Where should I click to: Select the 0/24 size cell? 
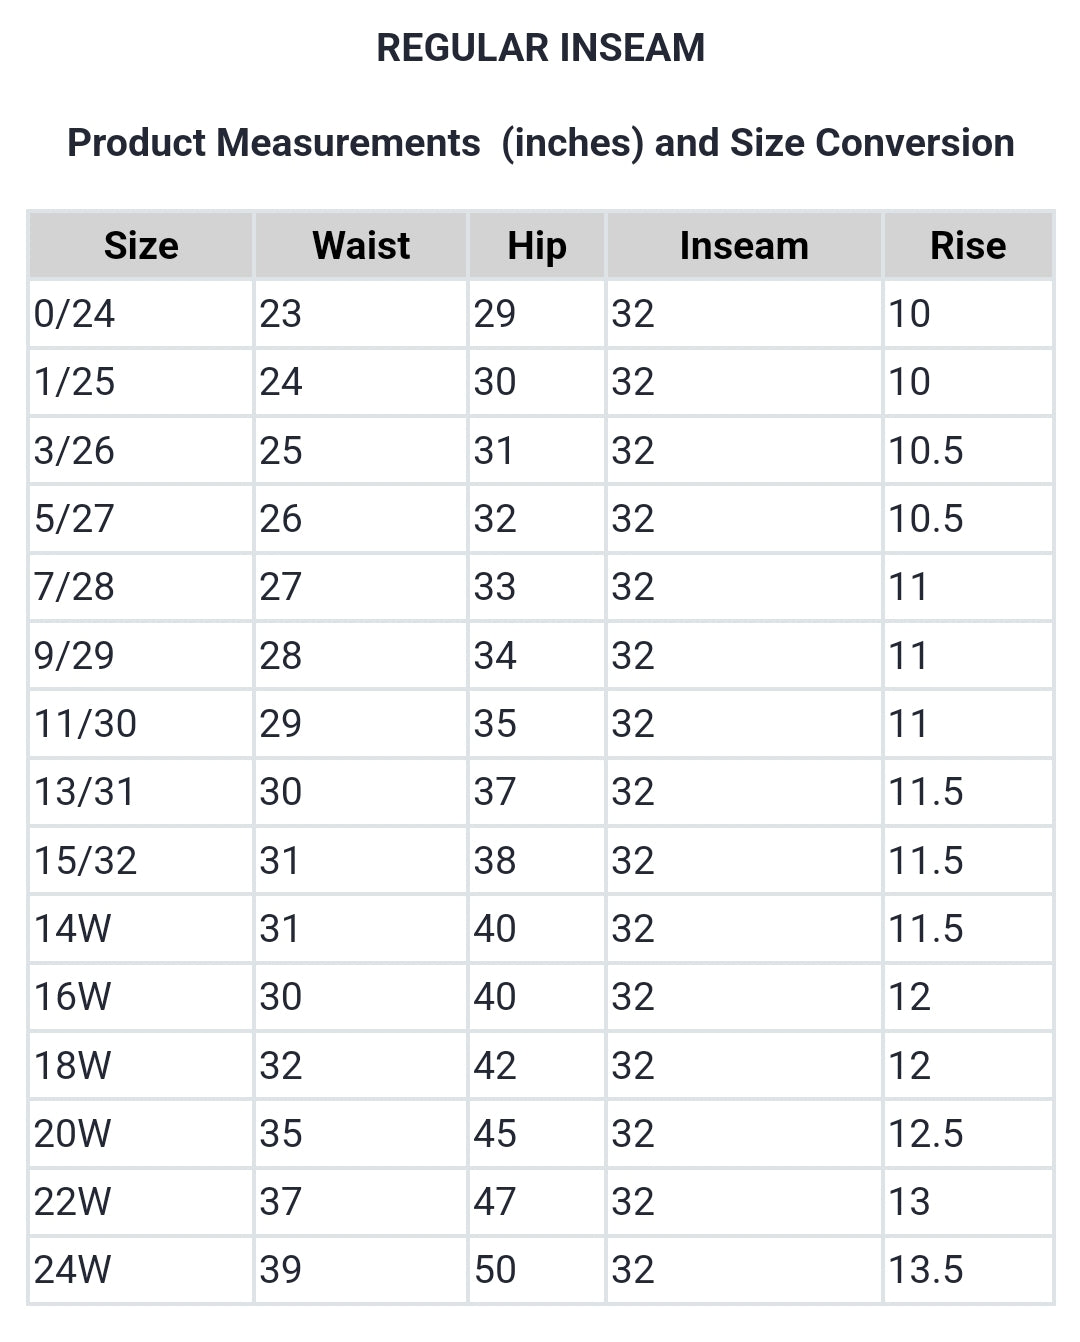click(75, 314)
